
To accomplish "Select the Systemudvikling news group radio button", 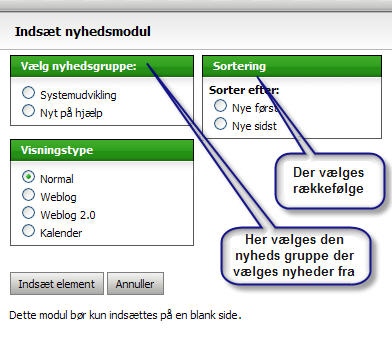I will pos(28,93).
